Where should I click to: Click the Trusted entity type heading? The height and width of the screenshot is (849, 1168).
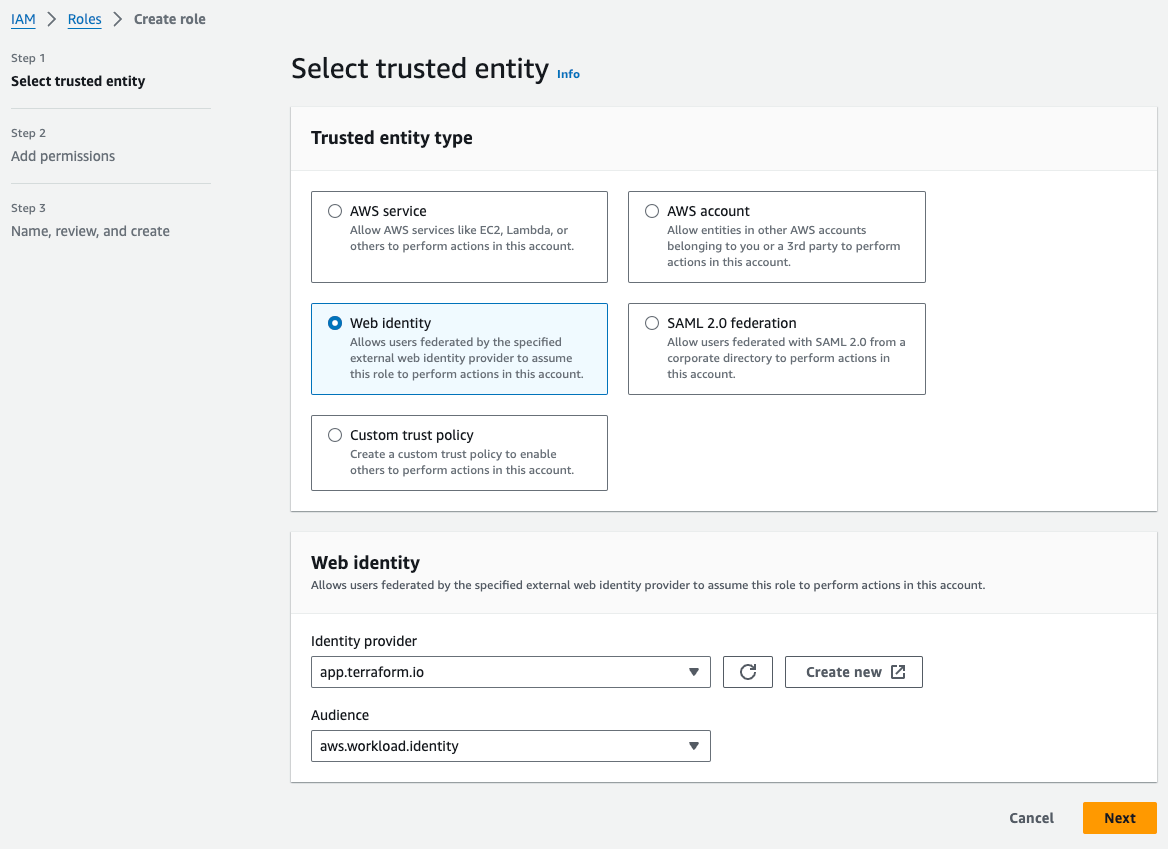coord(392,138)
